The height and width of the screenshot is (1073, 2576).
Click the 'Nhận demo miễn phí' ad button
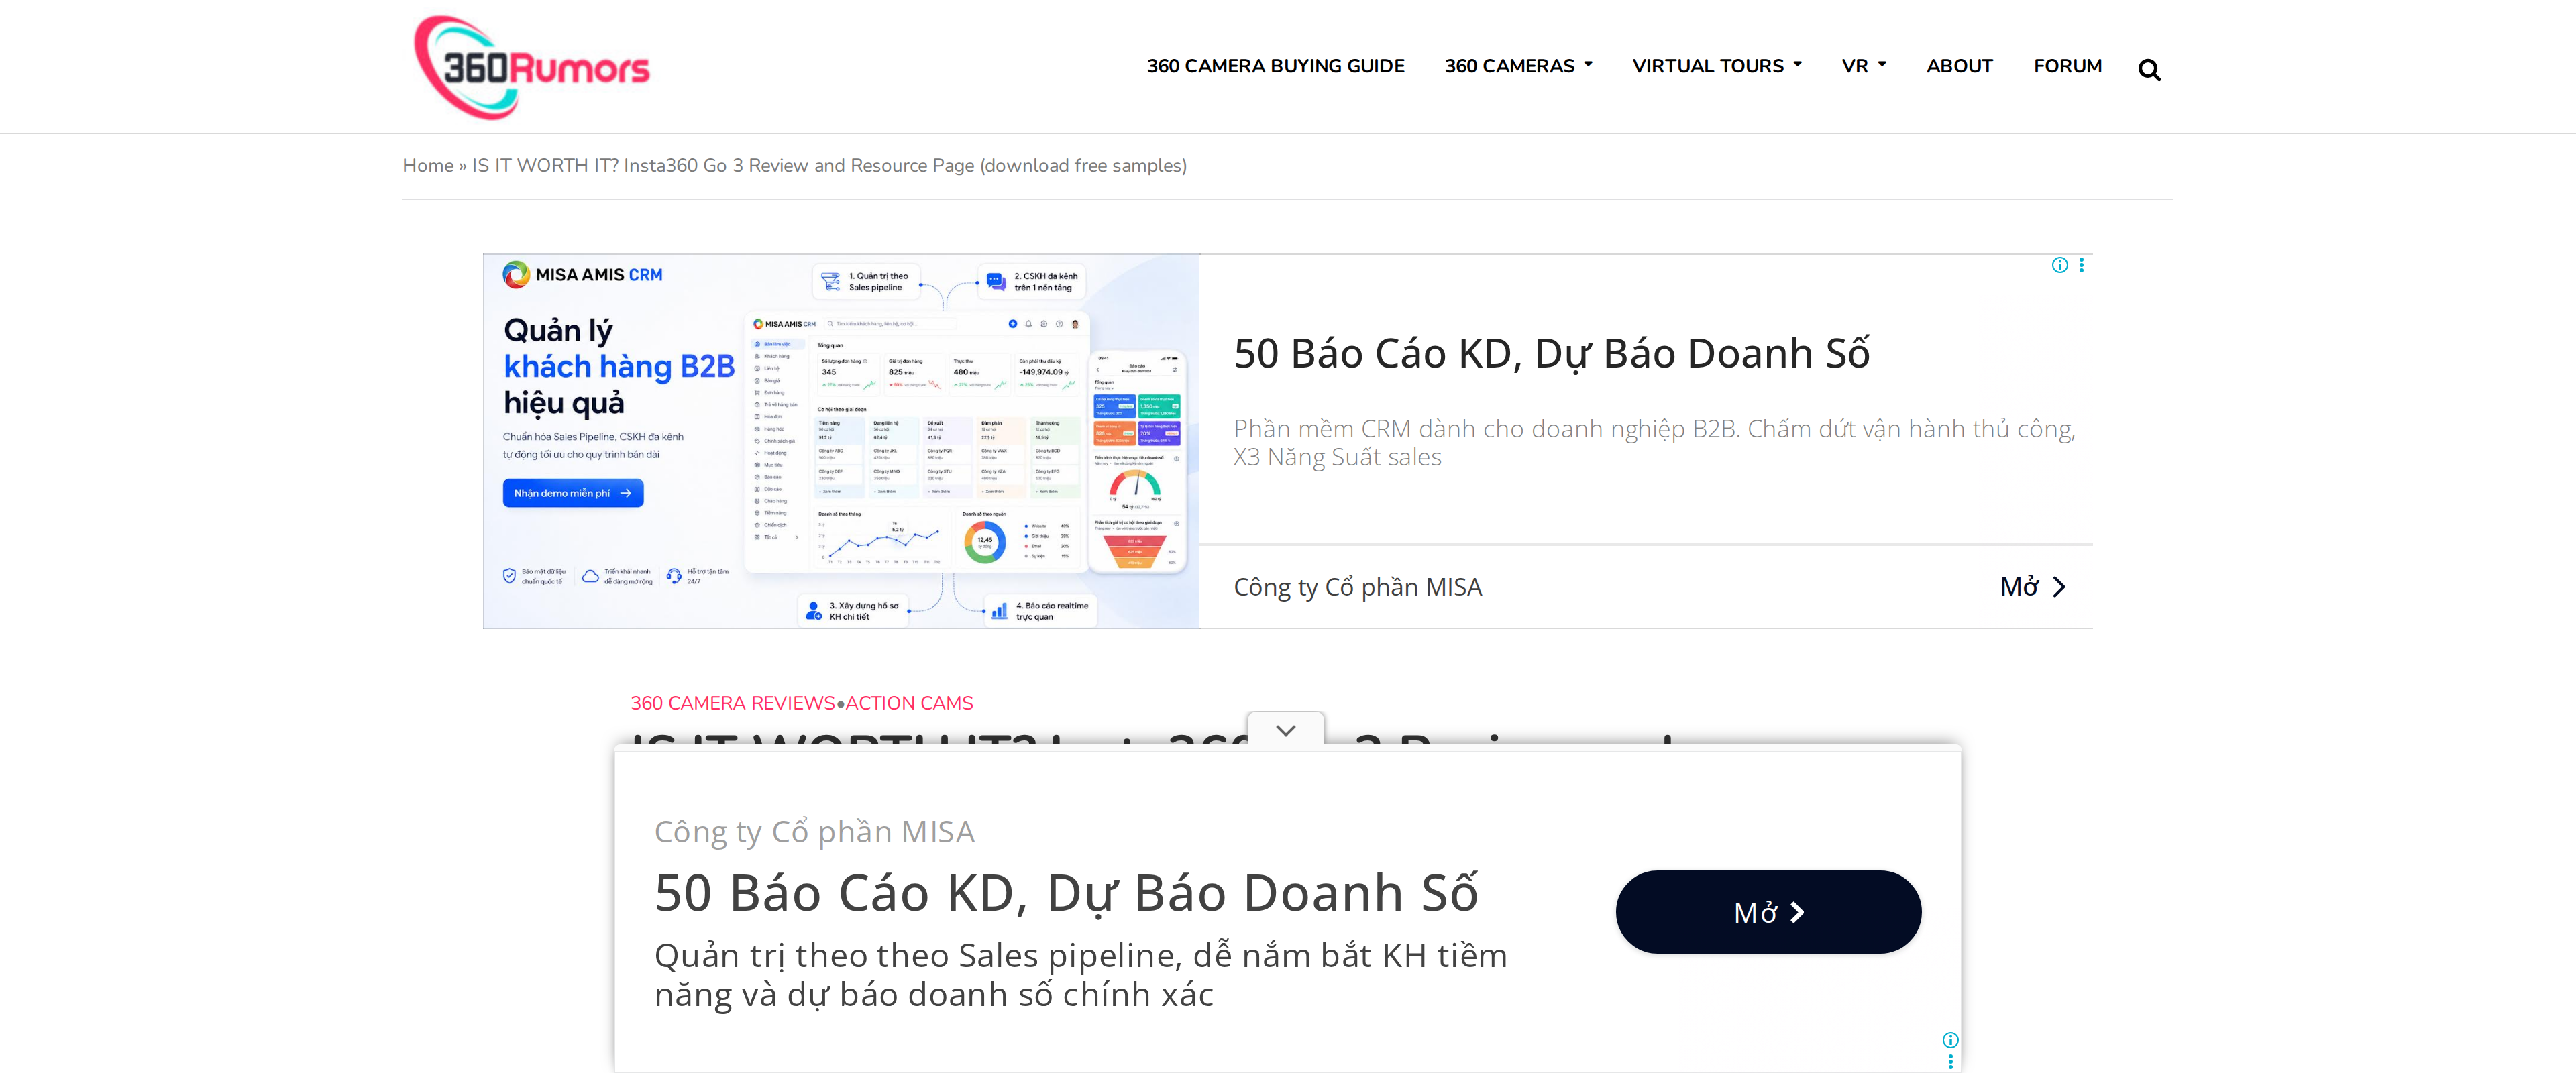pos(573,493)
